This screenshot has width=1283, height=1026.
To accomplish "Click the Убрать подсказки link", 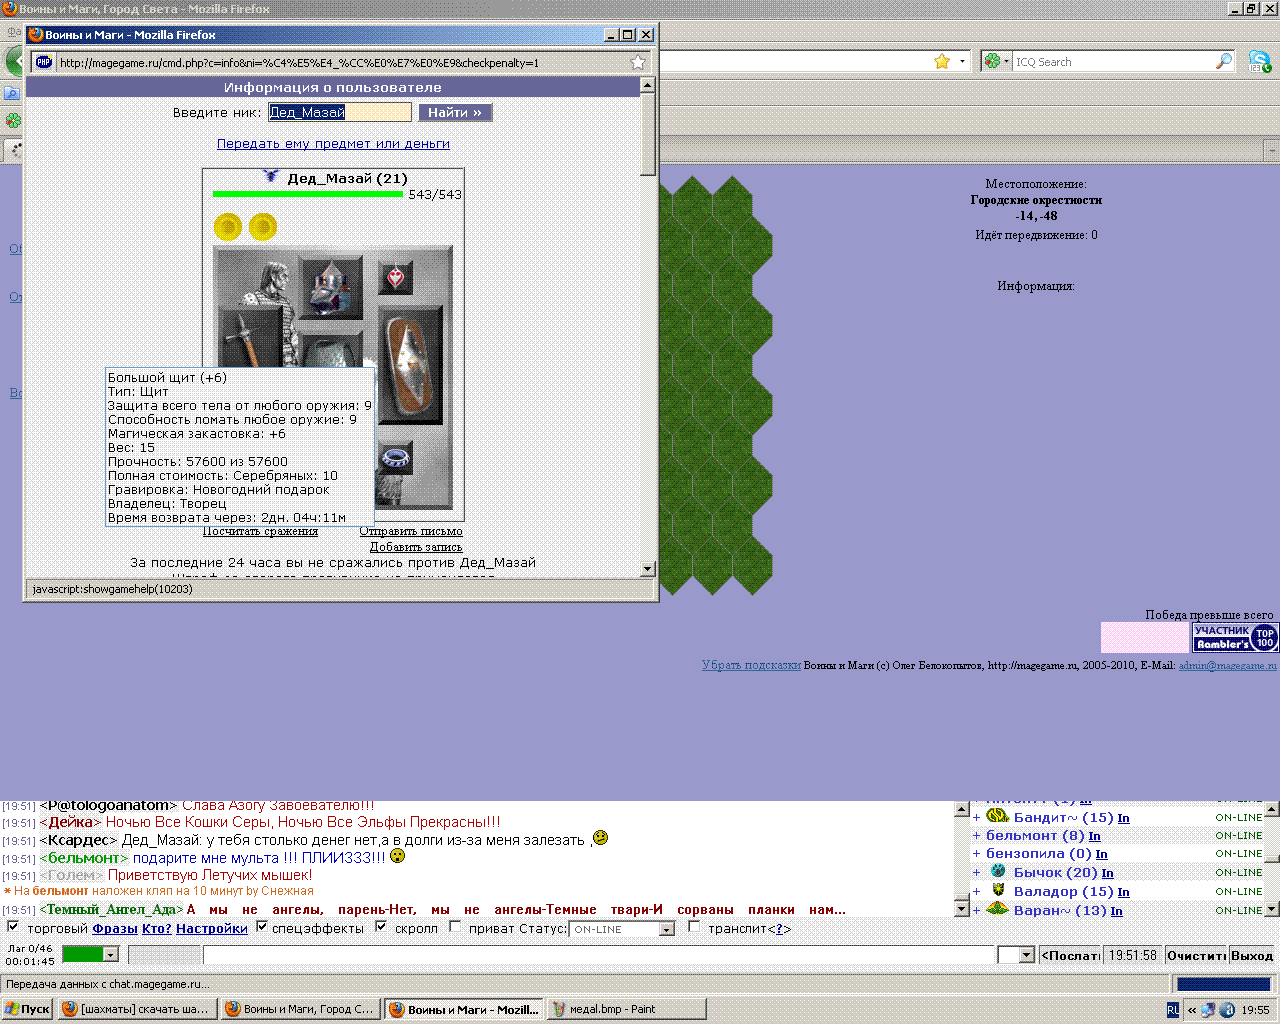I will (751, 665).
